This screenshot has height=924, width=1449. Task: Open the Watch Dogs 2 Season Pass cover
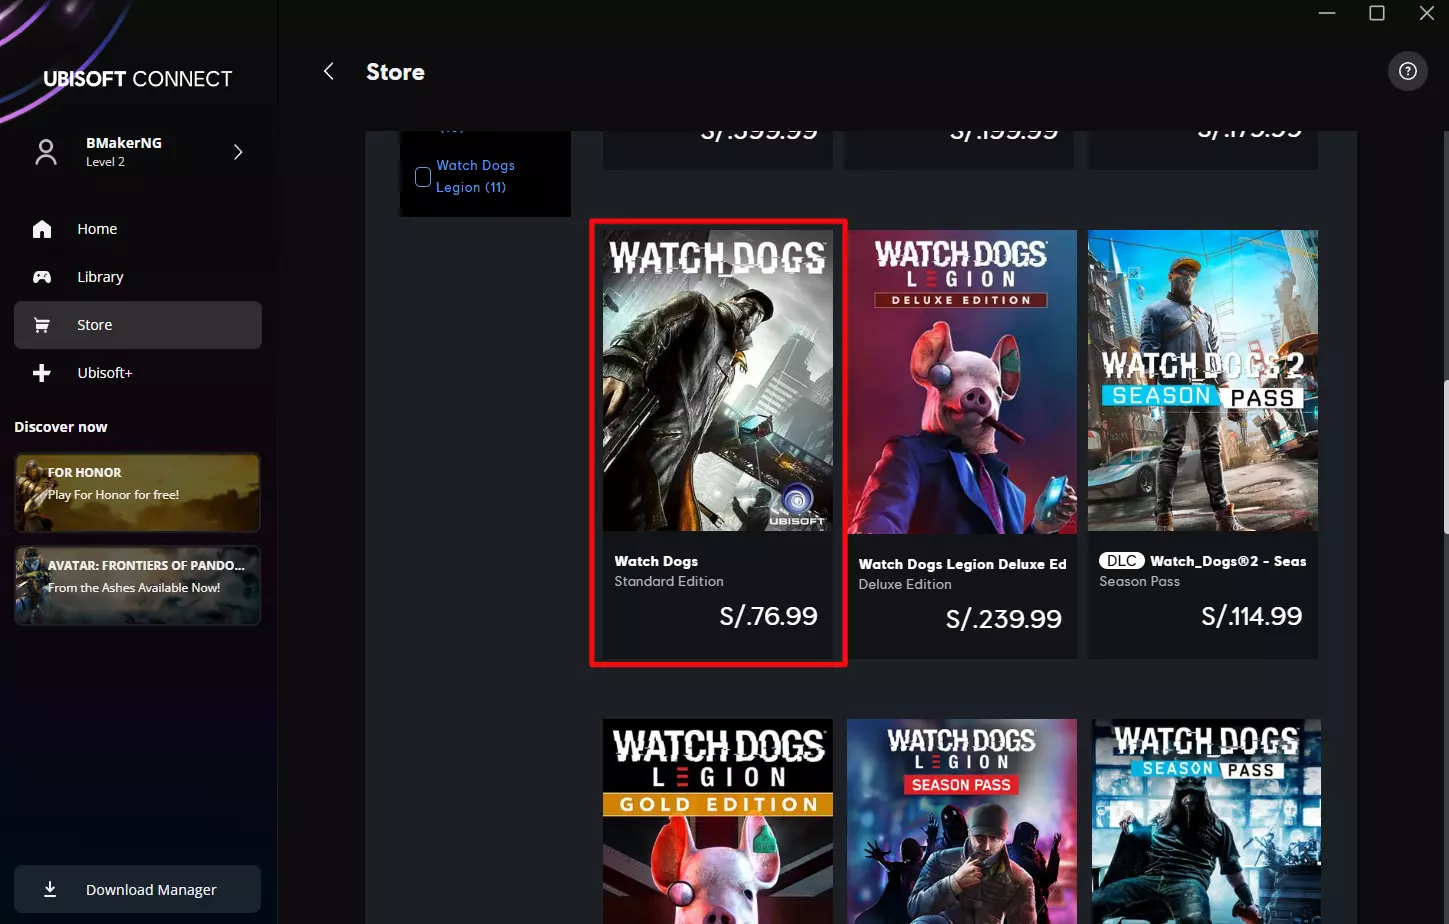pos(1203,380)
